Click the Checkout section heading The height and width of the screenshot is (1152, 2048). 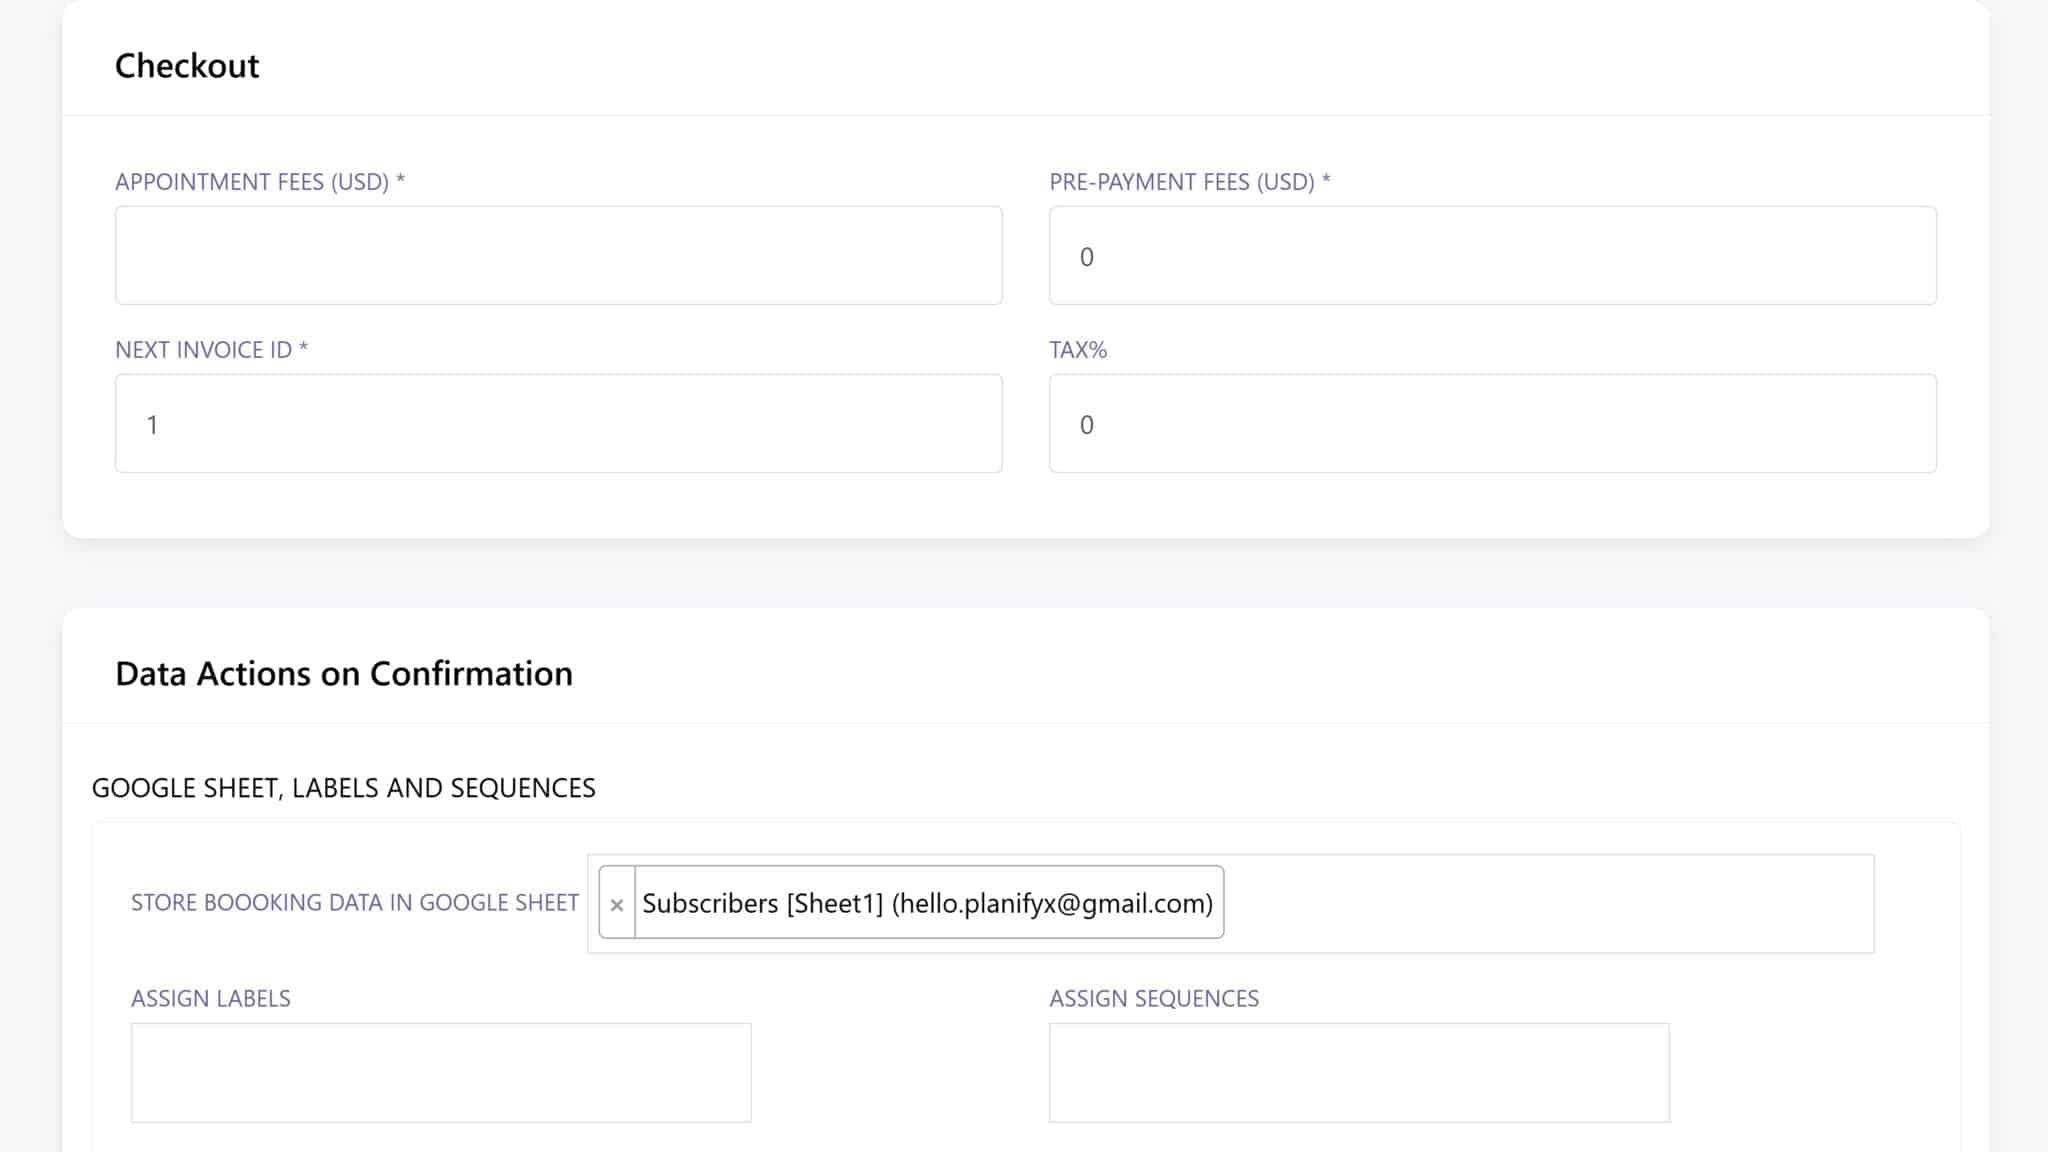[187, 66]
